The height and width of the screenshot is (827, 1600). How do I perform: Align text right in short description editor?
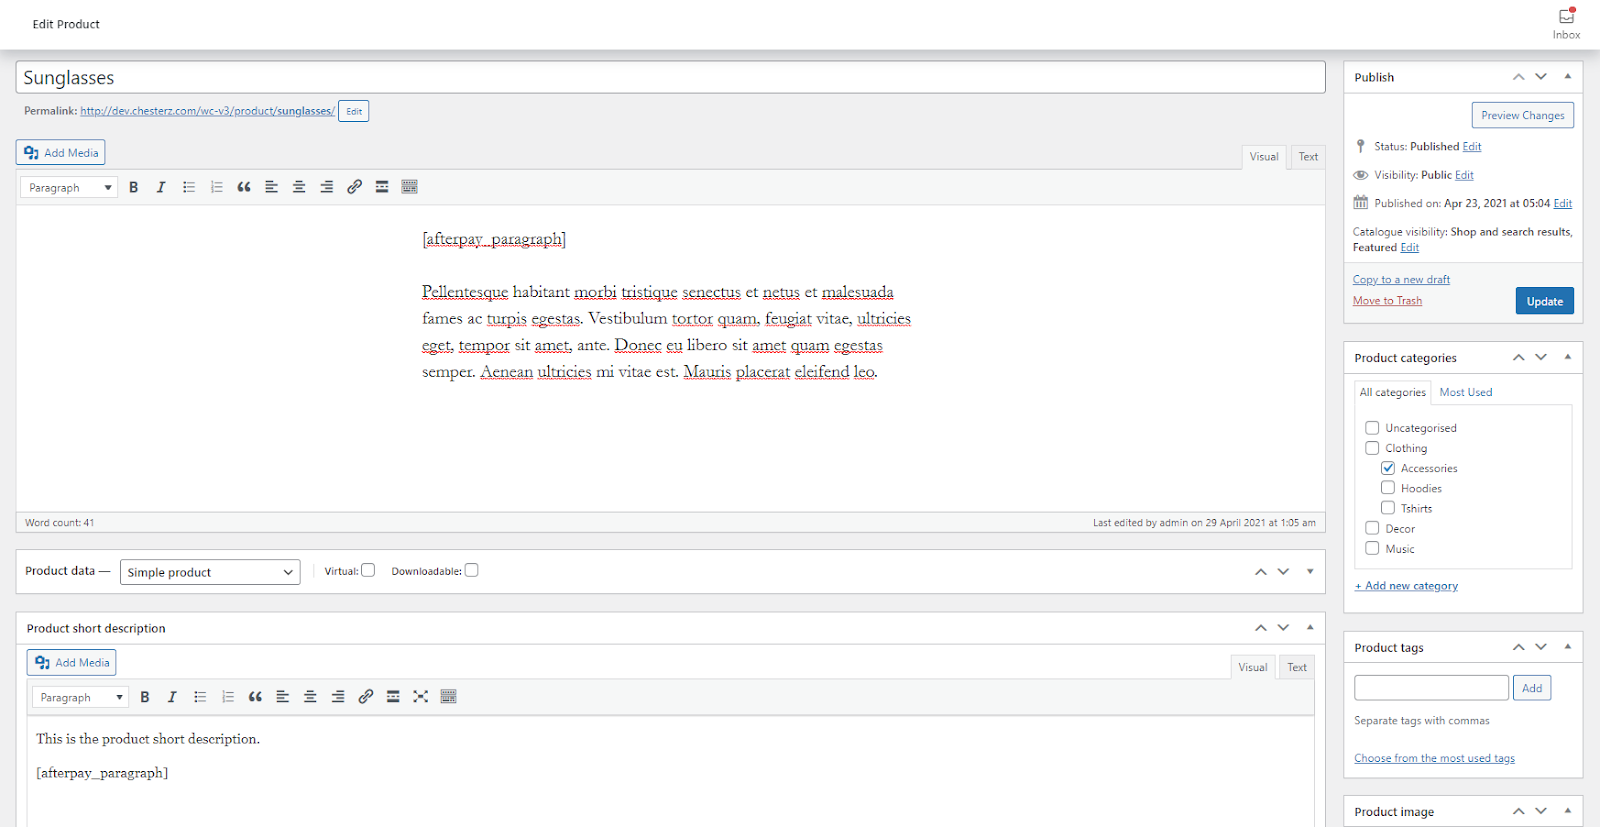pyautogui.click(x=338, y=697)
